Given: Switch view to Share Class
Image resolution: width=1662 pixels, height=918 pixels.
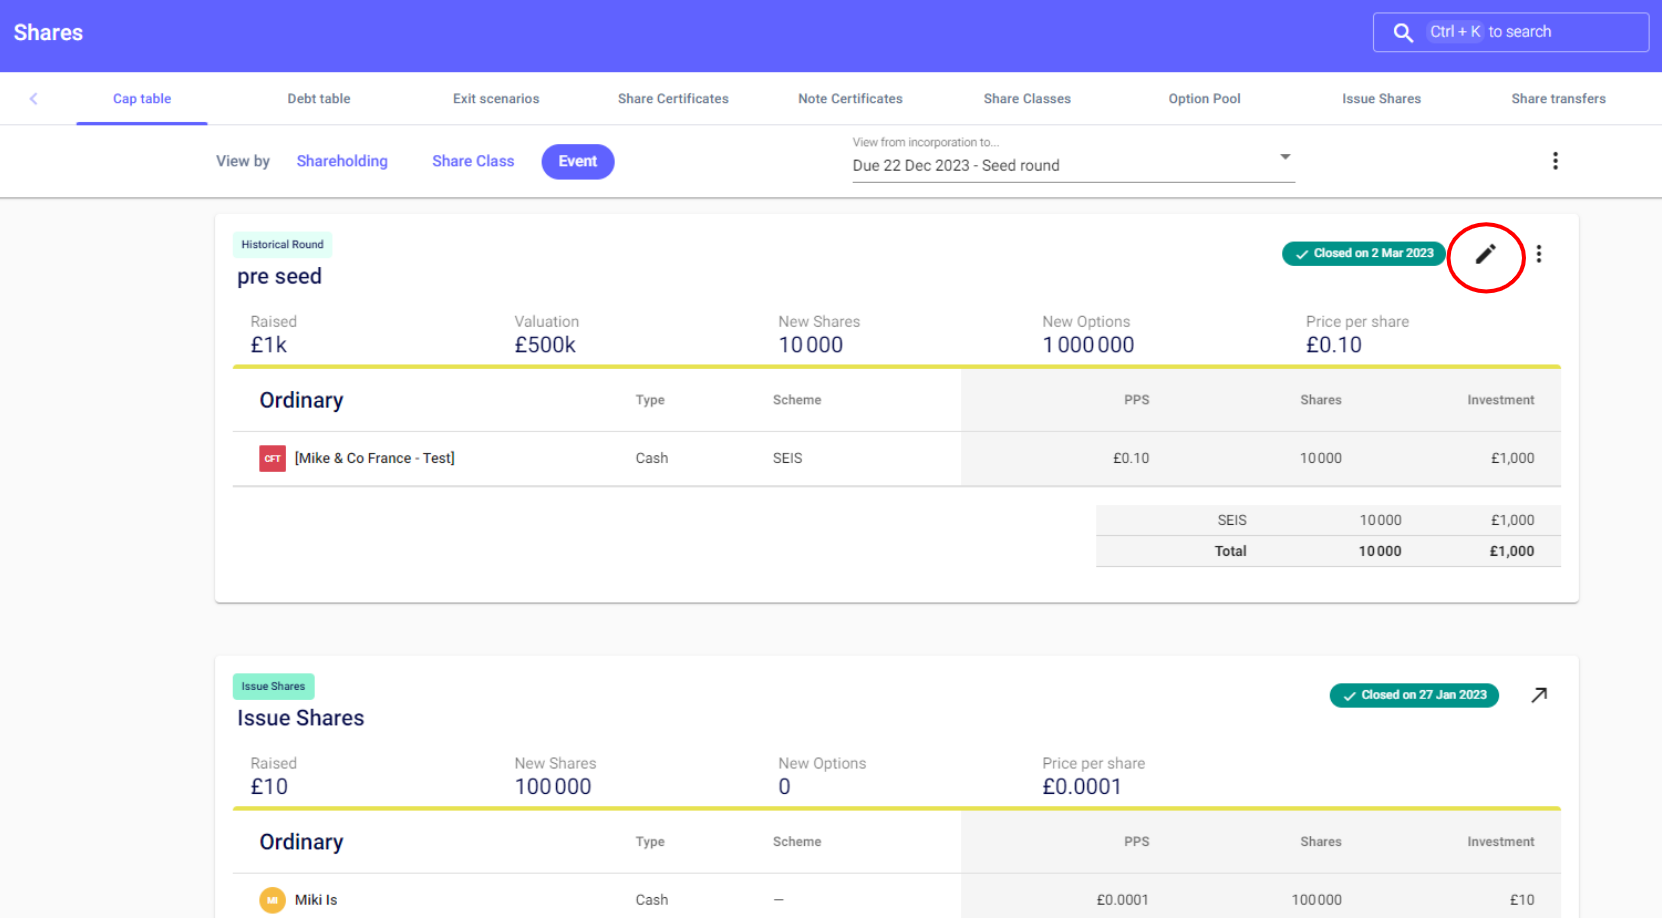Looking at the screenshot, I should [473, 161].
